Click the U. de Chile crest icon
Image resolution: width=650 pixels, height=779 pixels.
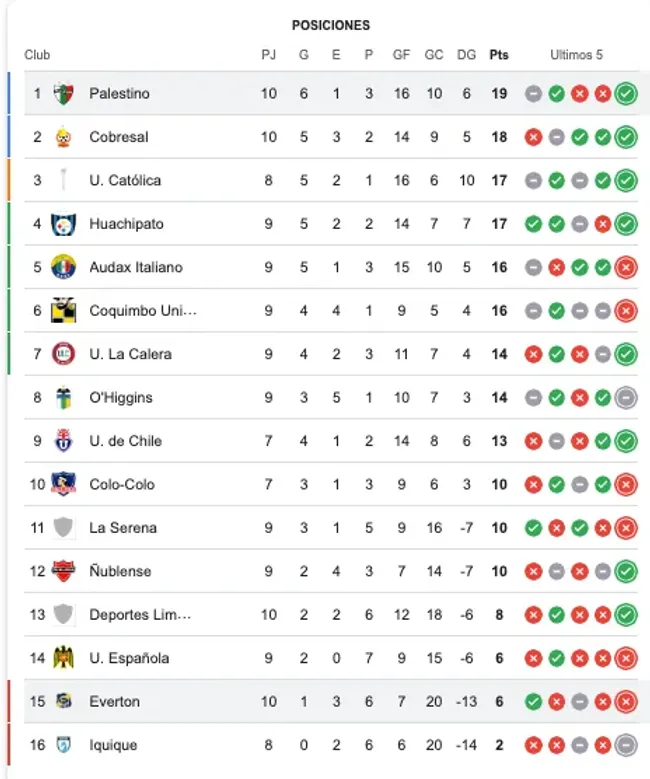point(63,441)
